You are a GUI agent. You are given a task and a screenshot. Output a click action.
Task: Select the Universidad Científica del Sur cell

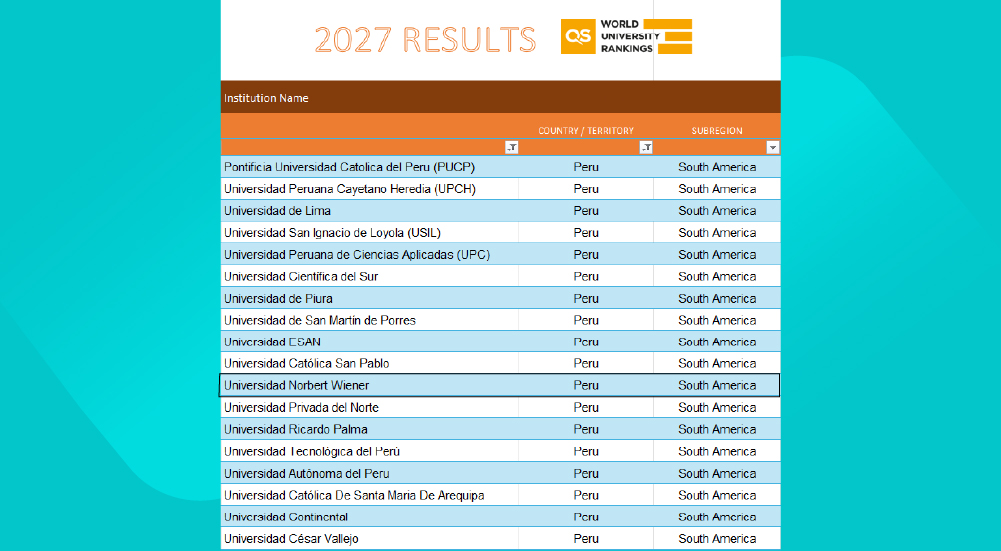tap(370, 276)
